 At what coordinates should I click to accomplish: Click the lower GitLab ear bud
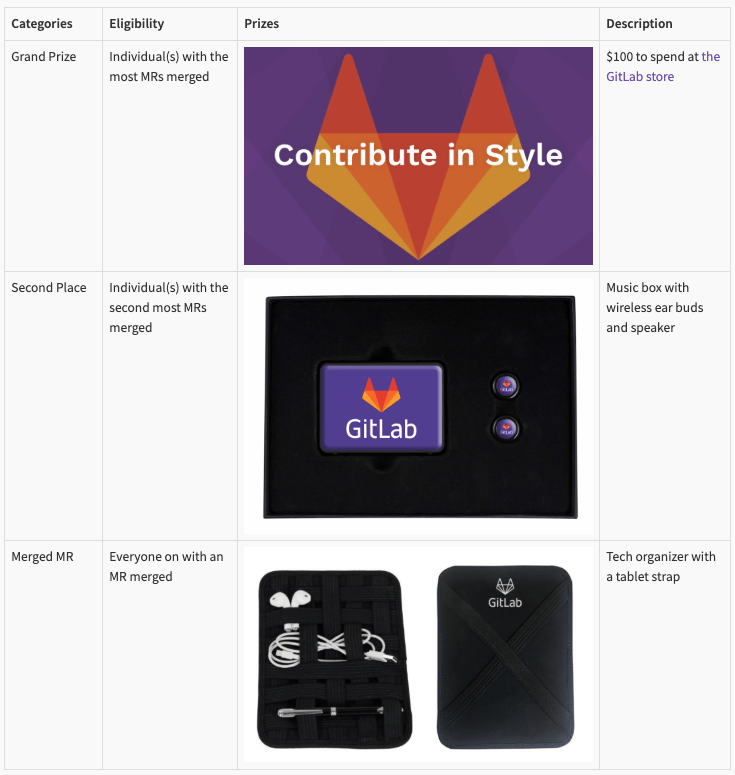(x=505, y=429)
